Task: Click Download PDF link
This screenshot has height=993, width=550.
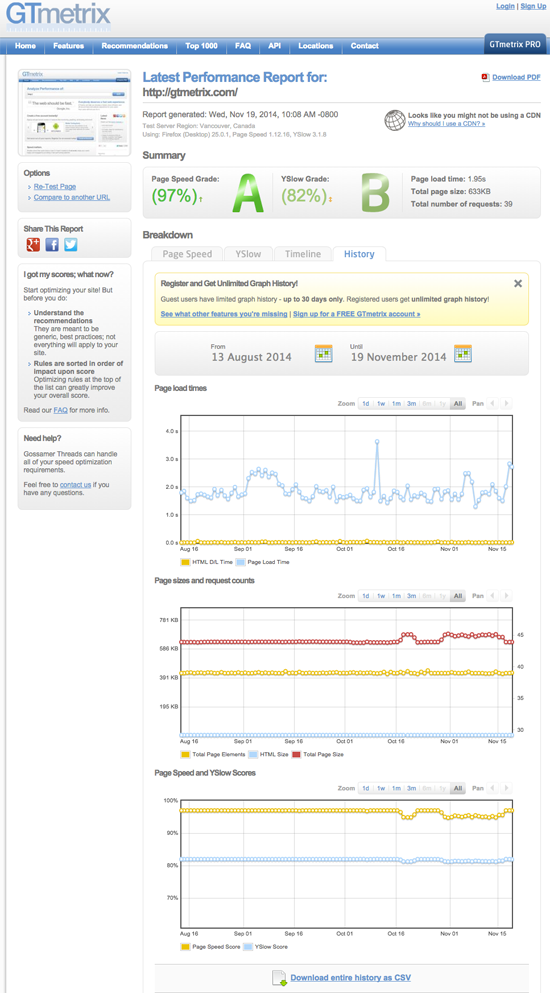Action: coord(516,77)
